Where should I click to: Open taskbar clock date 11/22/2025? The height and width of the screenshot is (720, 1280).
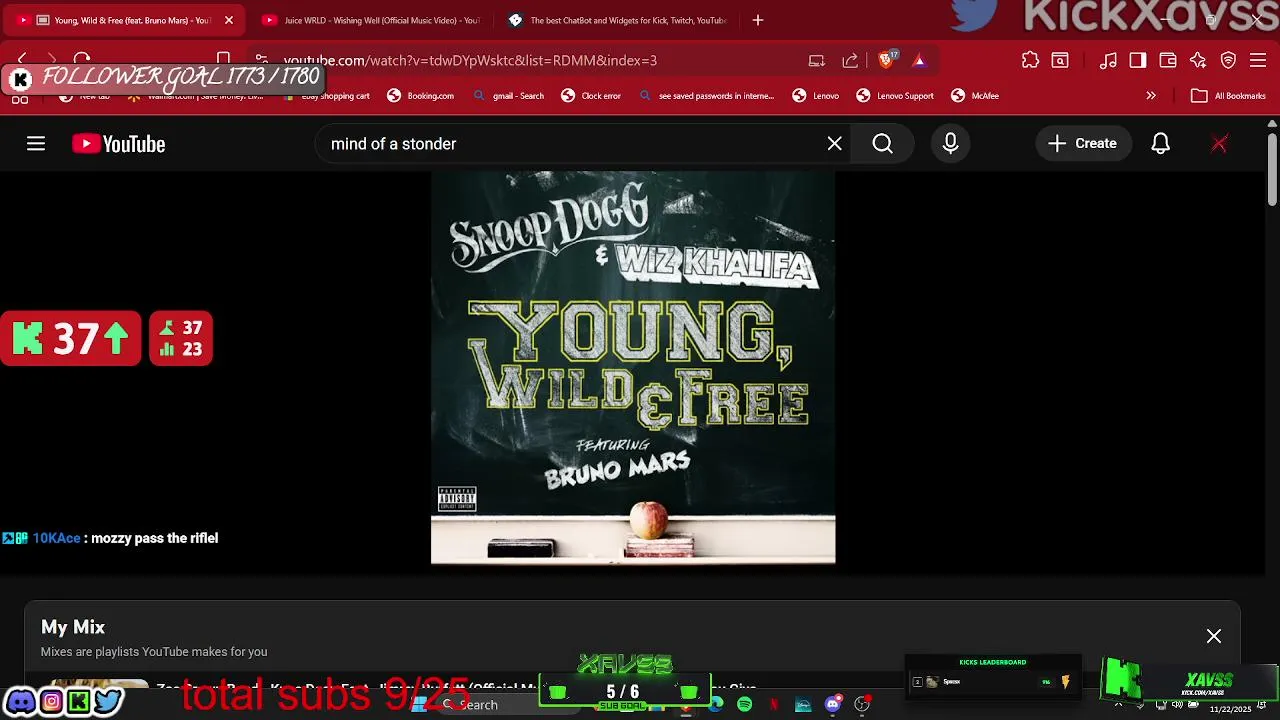coord(1230,709)
